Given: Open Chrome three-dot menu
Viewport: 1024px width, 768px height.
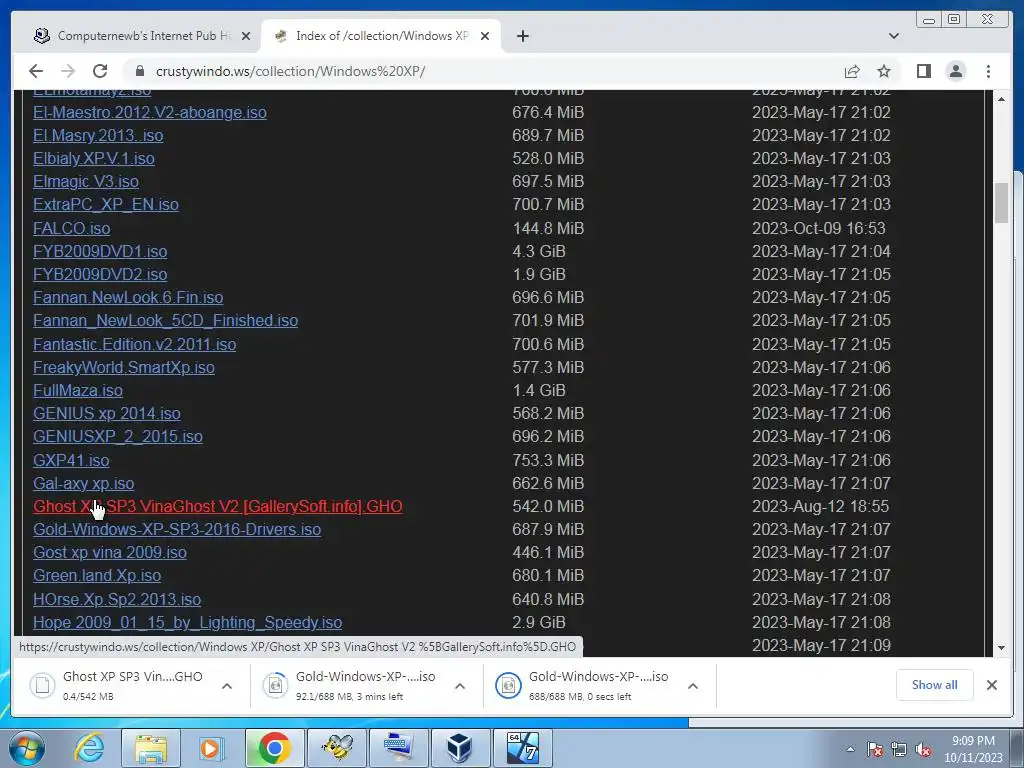Looking at the screenshot, I should pyautogui.click(x=988, y=71).
